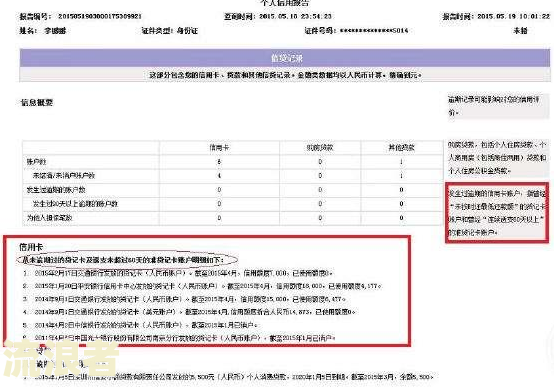Click the value 4 in 未结清/未销户账户数 row
554x388 pixels.
219,176
